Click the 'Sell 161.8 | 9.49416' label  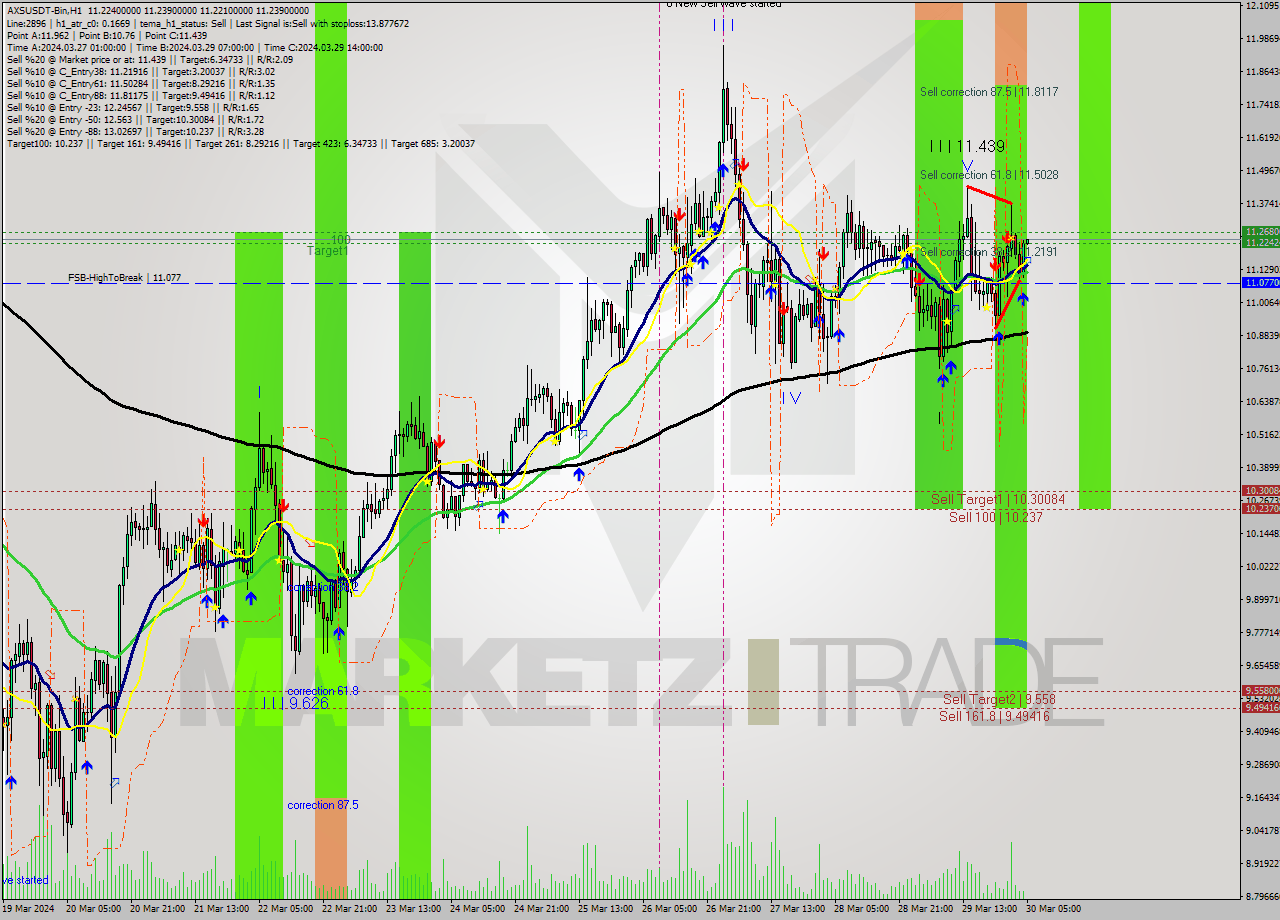(x=994, y=716)
